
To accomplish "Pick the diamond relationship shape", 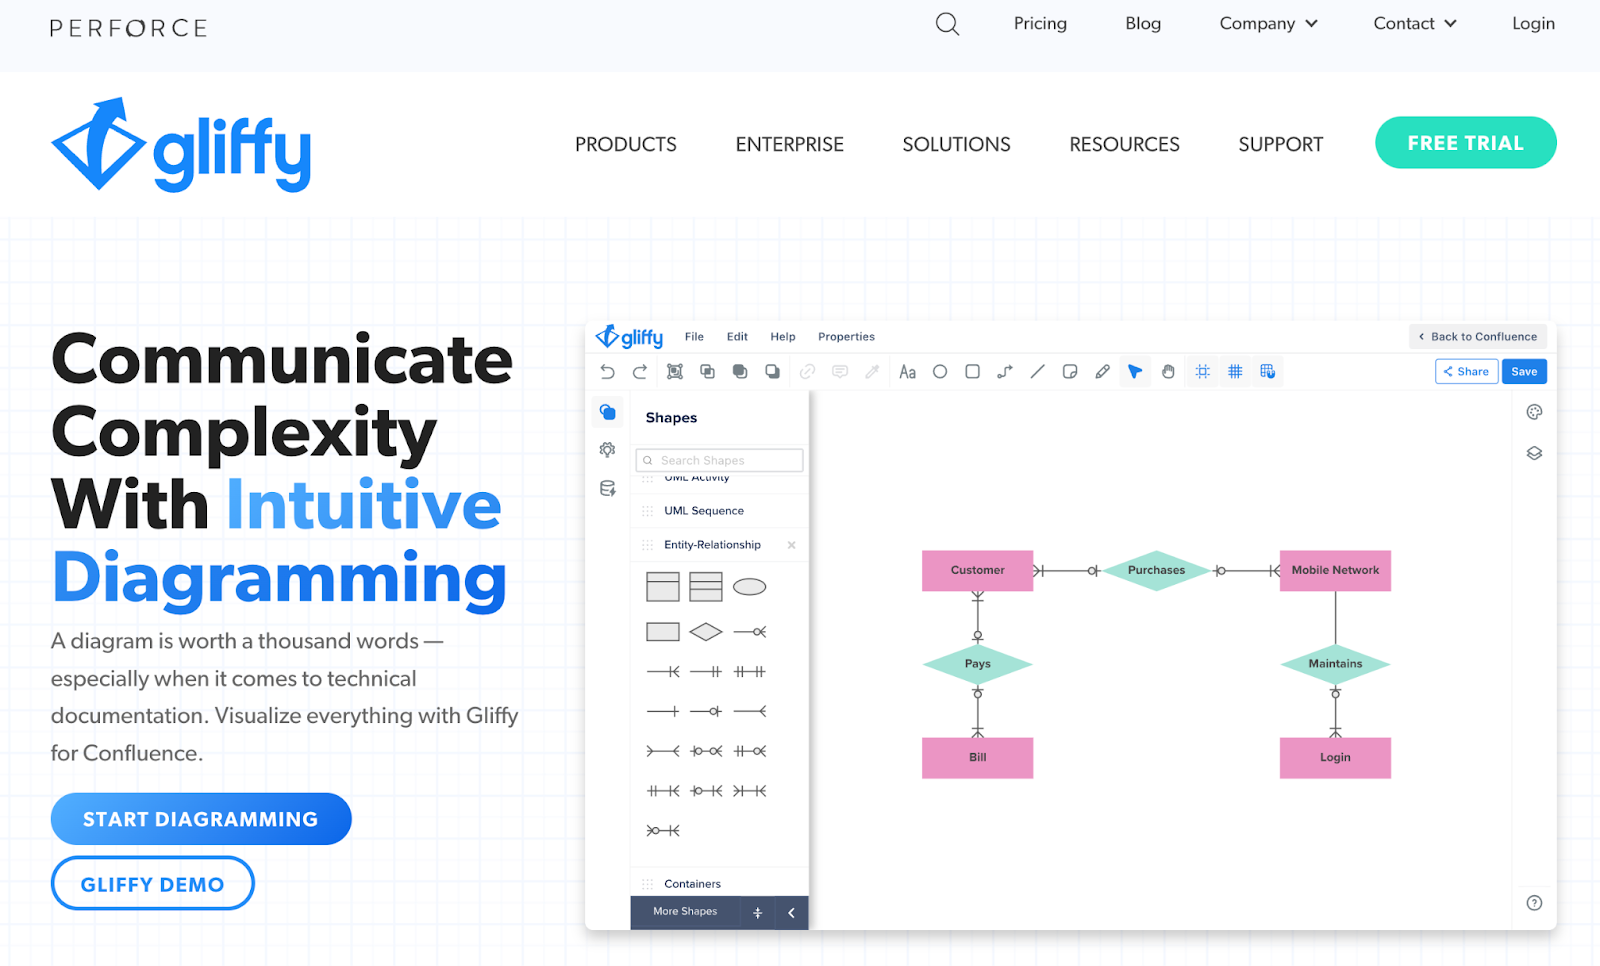I will tap(706, 632).
